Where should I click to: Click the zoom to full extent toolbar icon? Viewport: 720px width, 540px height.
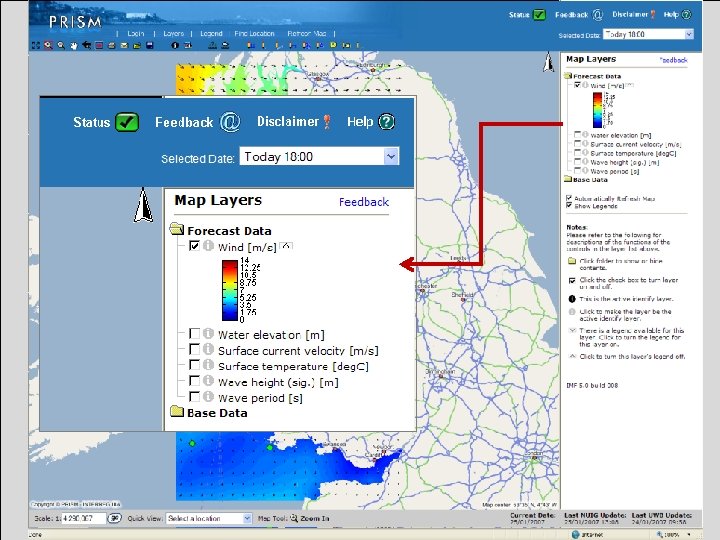[x=36, y=45]
